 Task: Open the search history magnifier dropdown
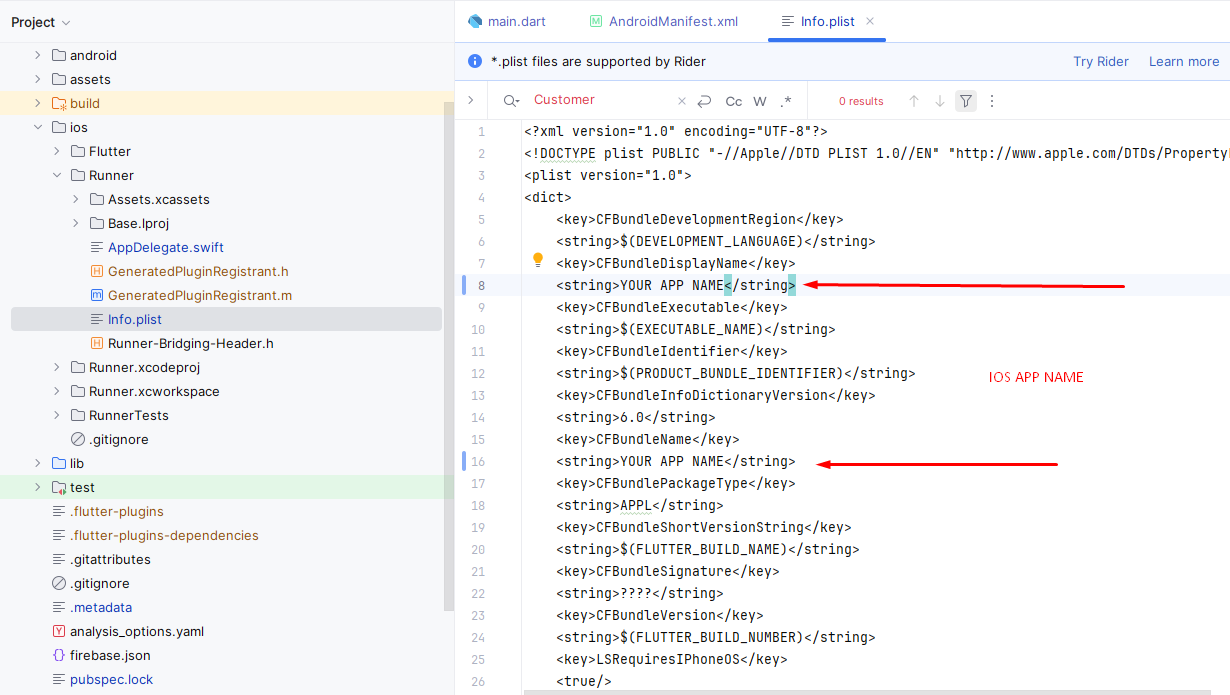[x=511, y=101]
